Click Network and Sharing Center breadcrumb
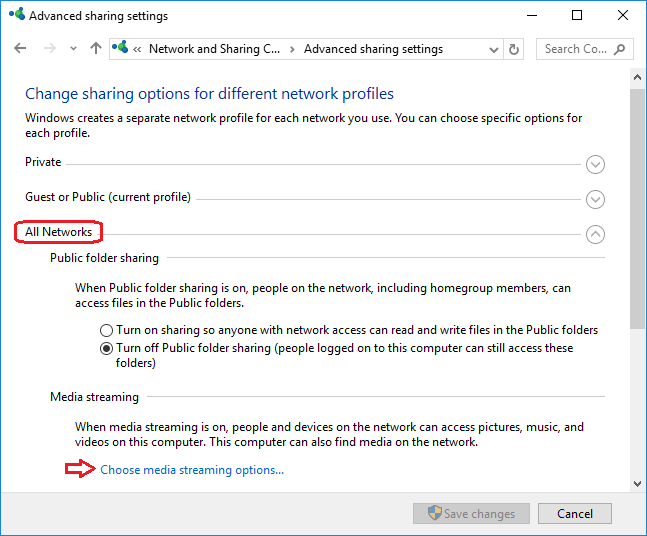Screen dimensions: 647x536 click(x=214, y=49)
